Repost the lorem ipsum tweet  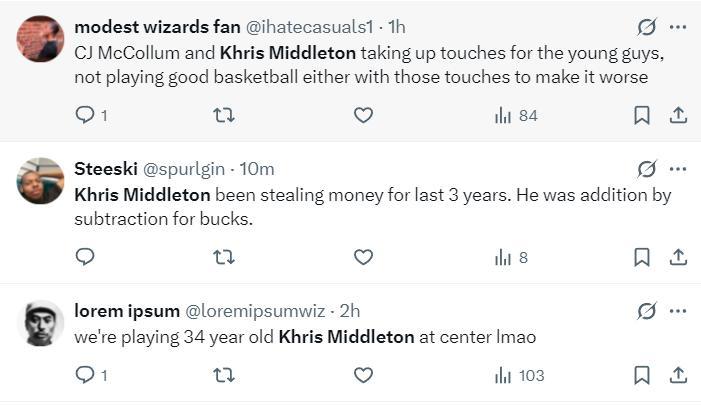224,375
